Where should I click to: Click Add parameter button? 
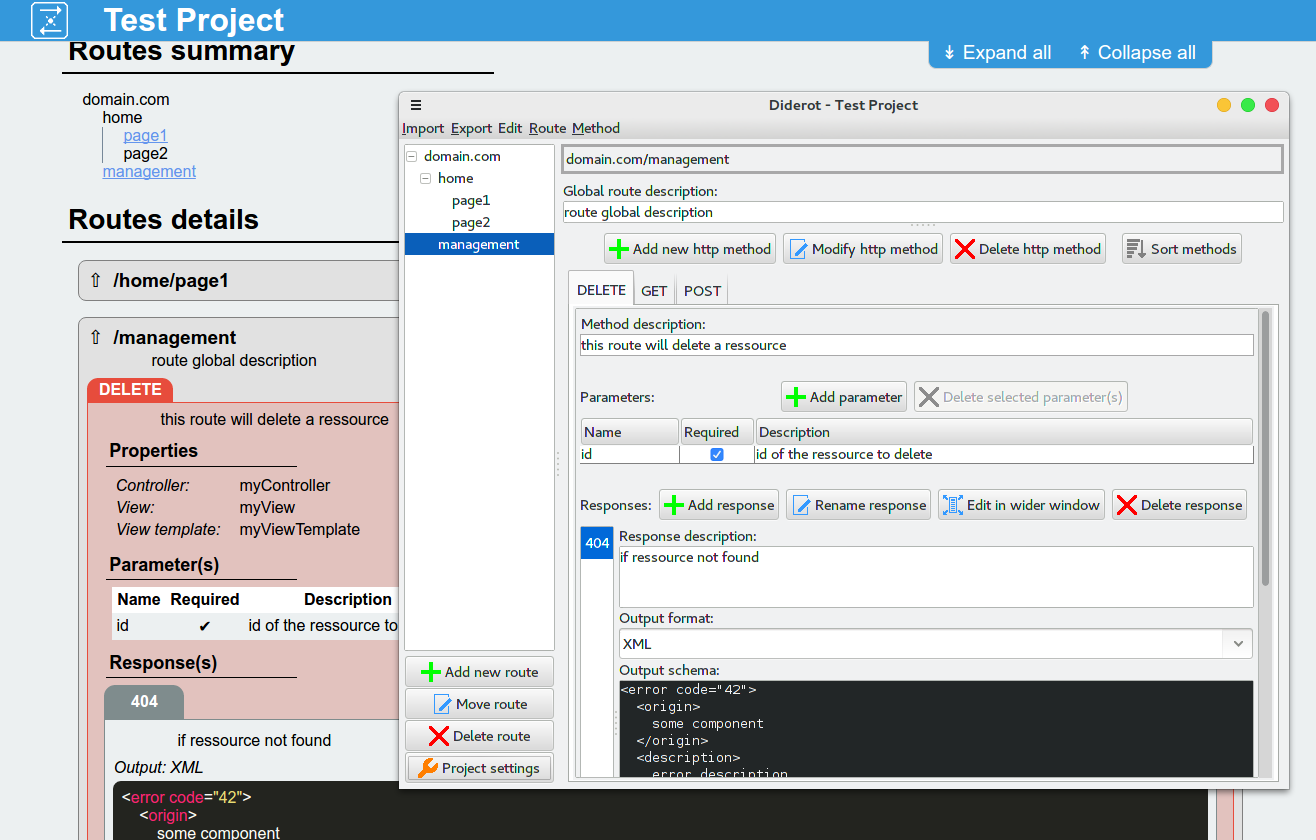point(844,397)
